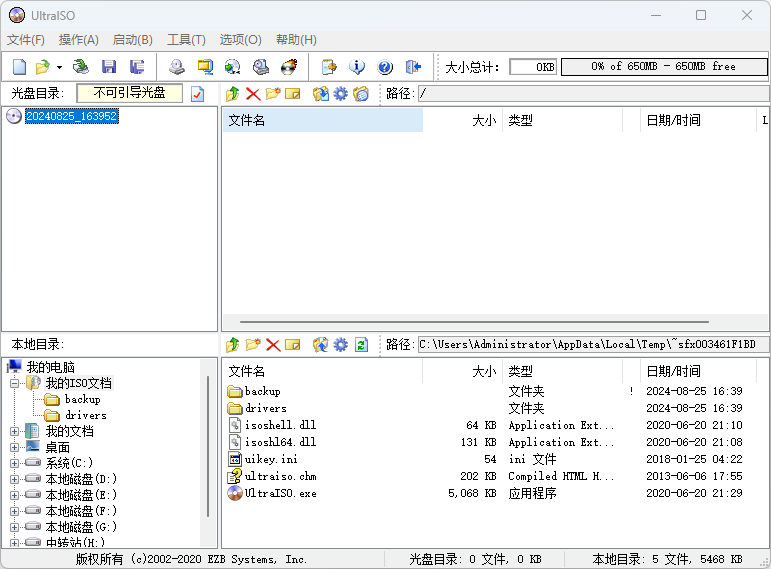Click the 650MB capacity progress bar
The height and width of the screenshot is (569, 771).
pyautogui.click(x=664, y=66)
